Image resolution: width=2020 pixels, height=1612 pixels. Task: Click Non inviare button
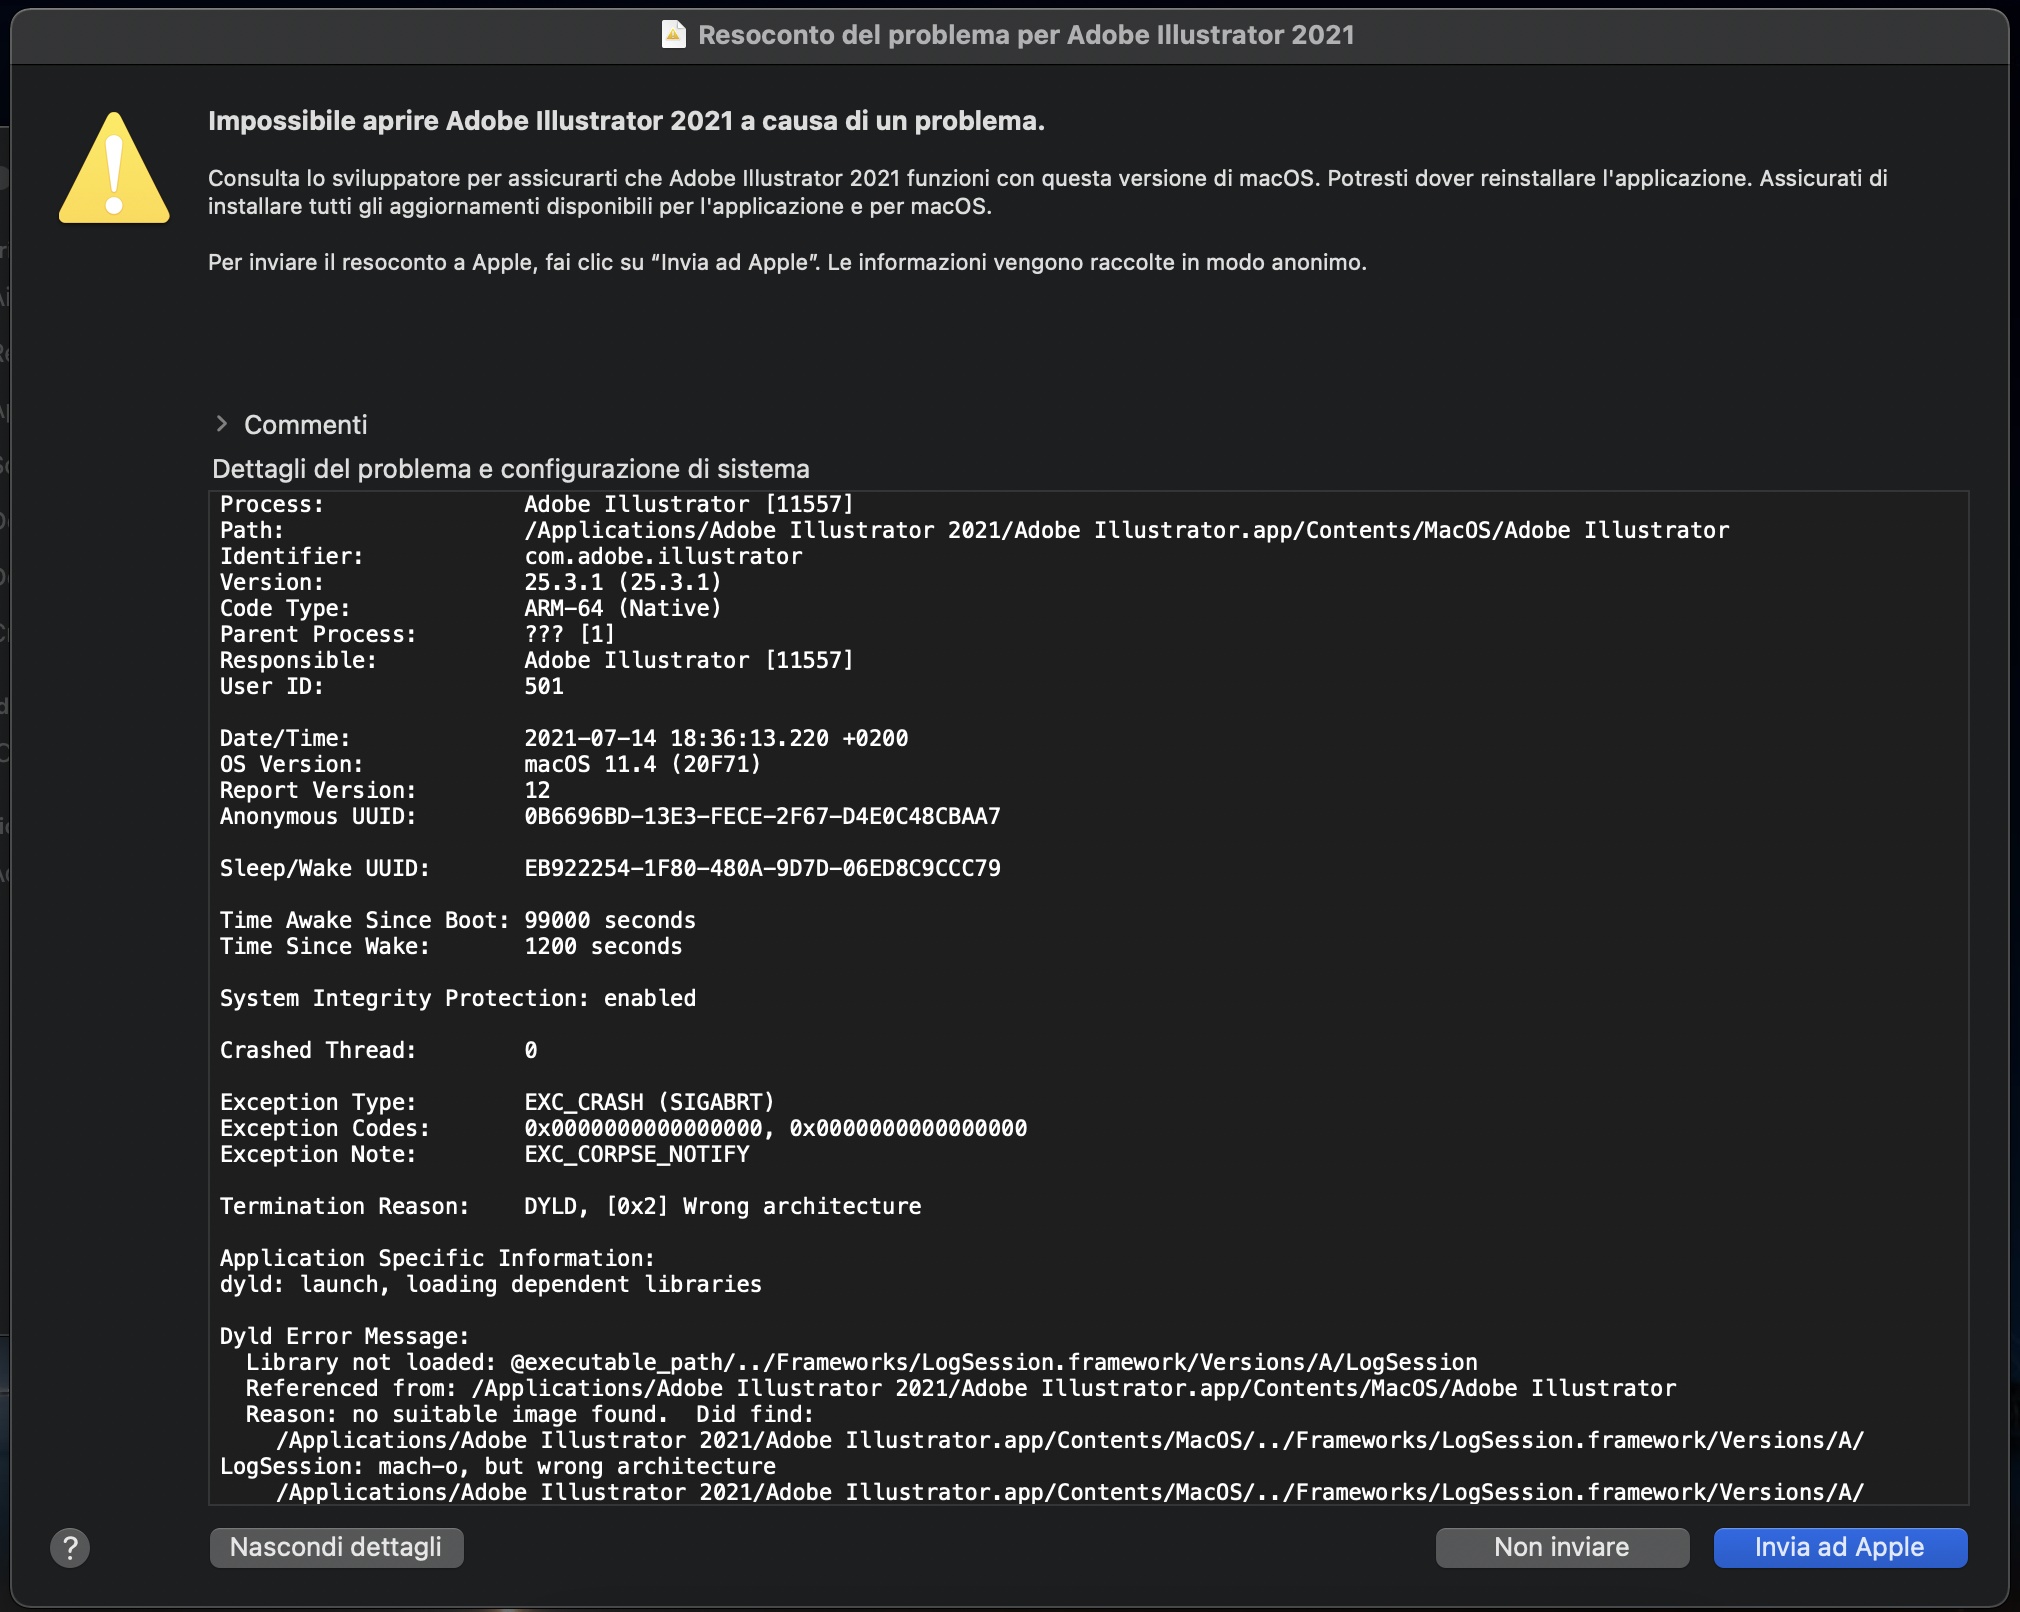[x=1562, y=1547]
